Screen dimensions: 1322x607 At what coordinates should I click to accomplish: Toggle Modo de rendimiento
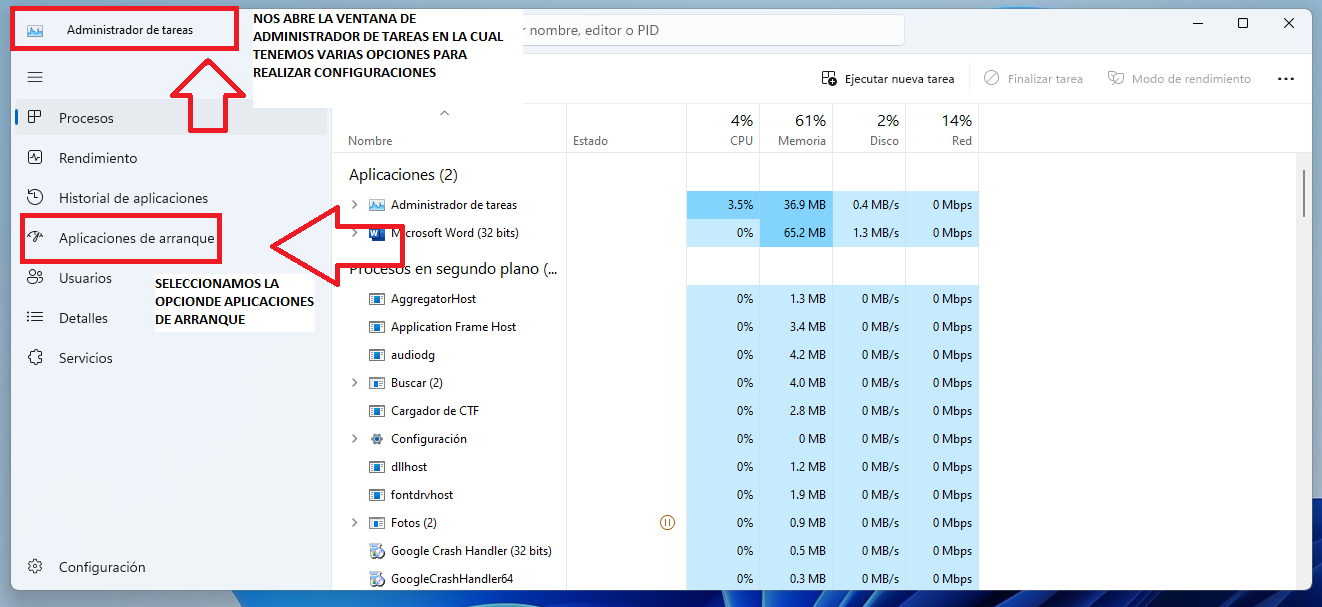pos(1179,79)
